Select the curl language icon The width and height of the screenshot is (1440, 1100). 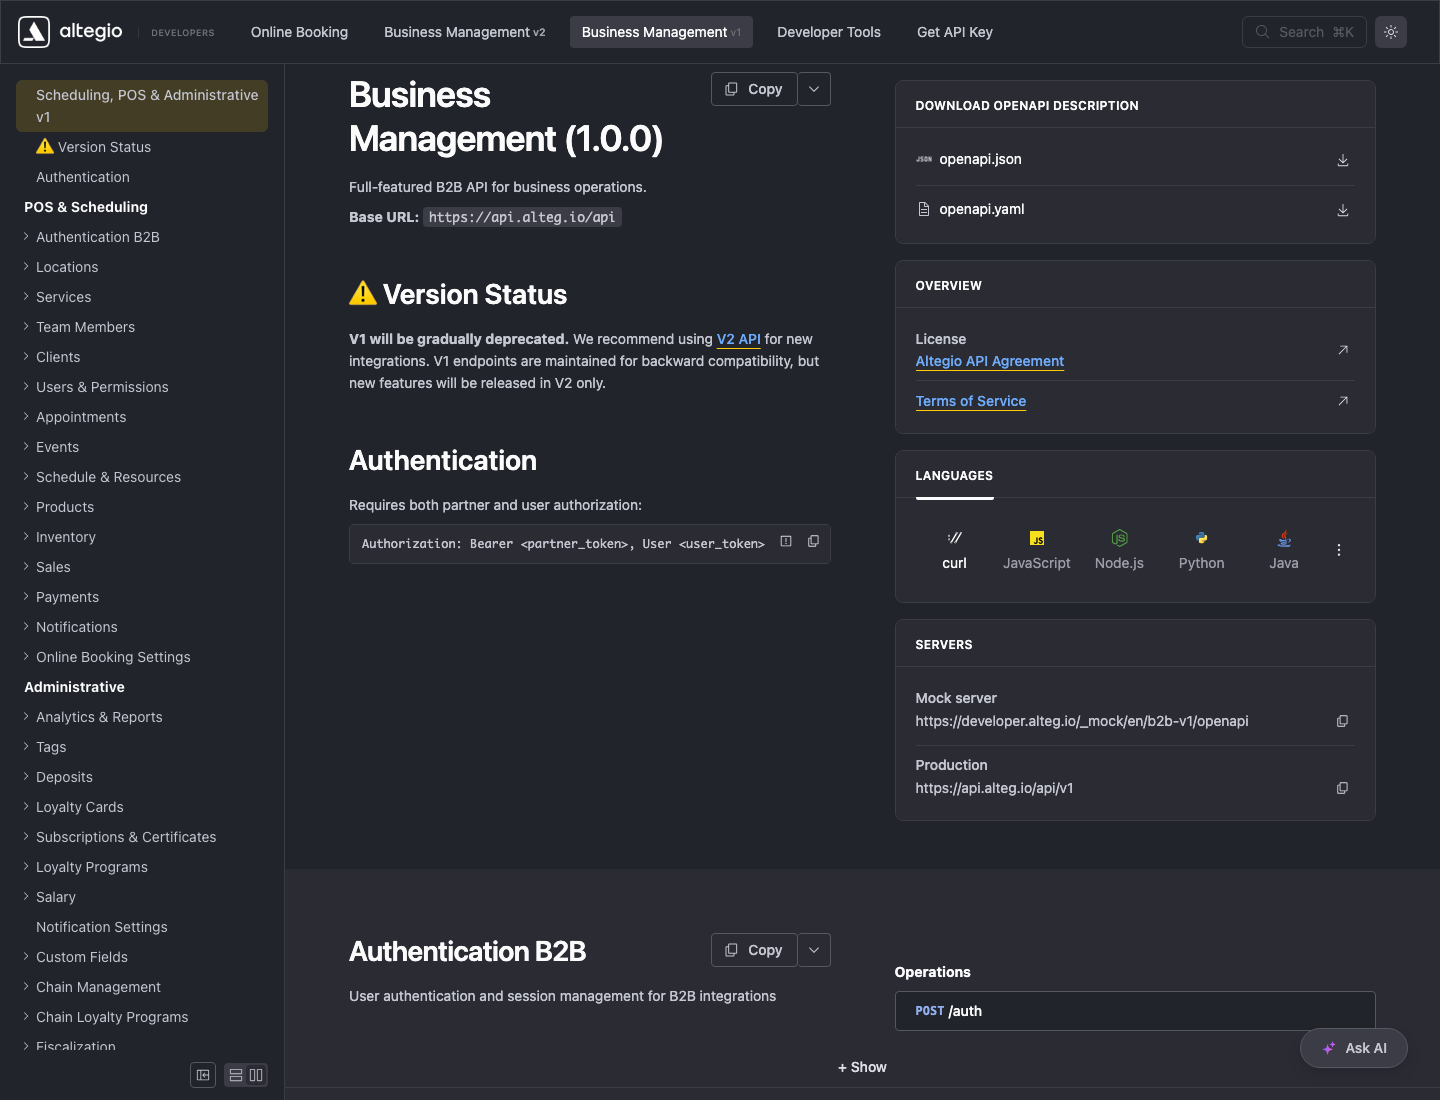point(955,538)
